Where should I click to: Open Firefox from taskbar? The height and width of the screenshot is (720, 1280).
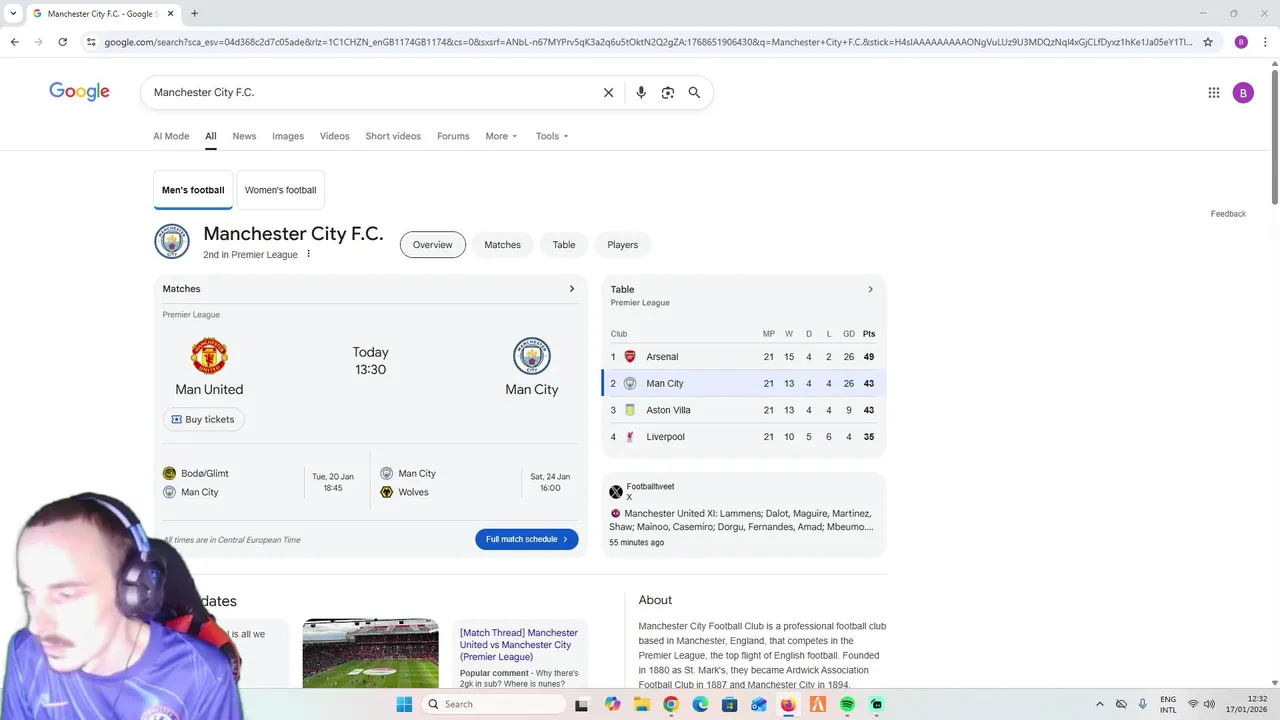coord(788,704)
